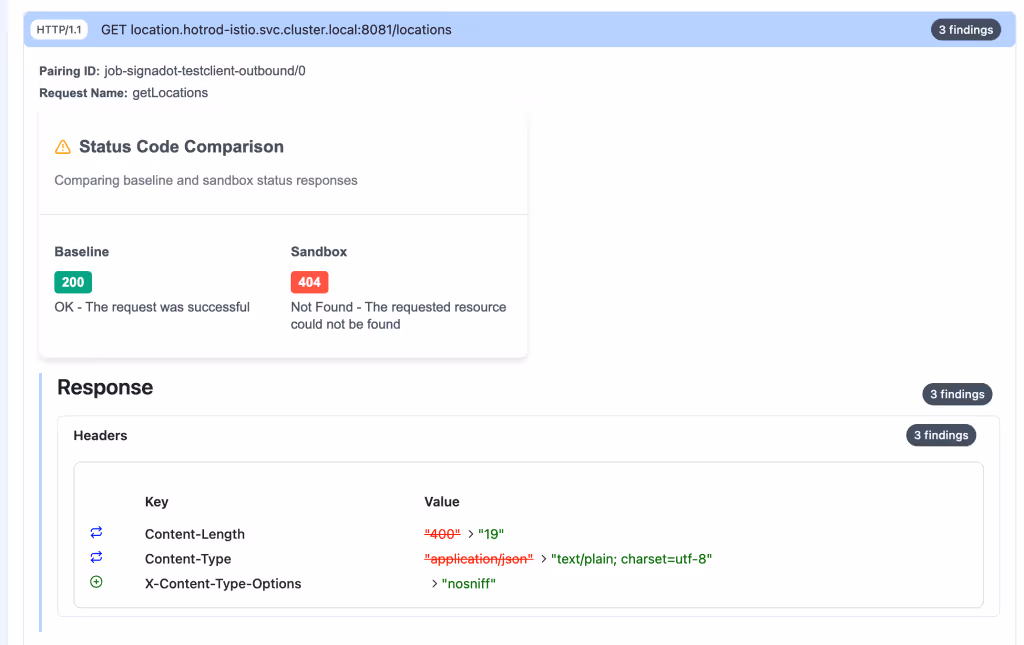Click the Content-Length header key
The width and height of the screenshot is (1024, 645).
click(x=195, y=534)
